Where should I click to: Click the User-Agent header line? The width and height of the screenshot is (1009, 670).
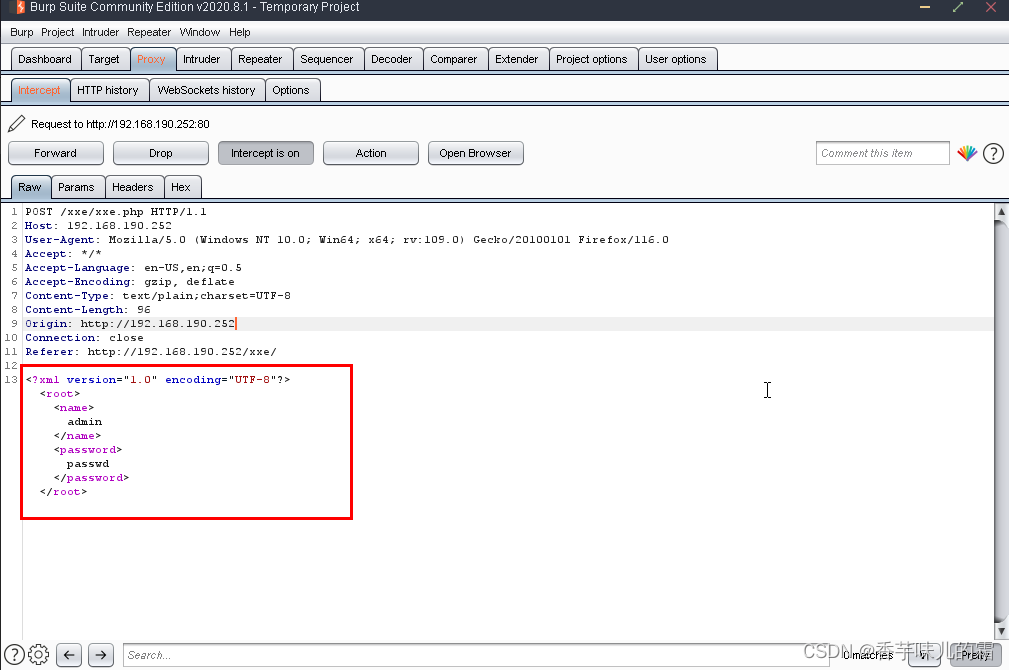point(347,239)
